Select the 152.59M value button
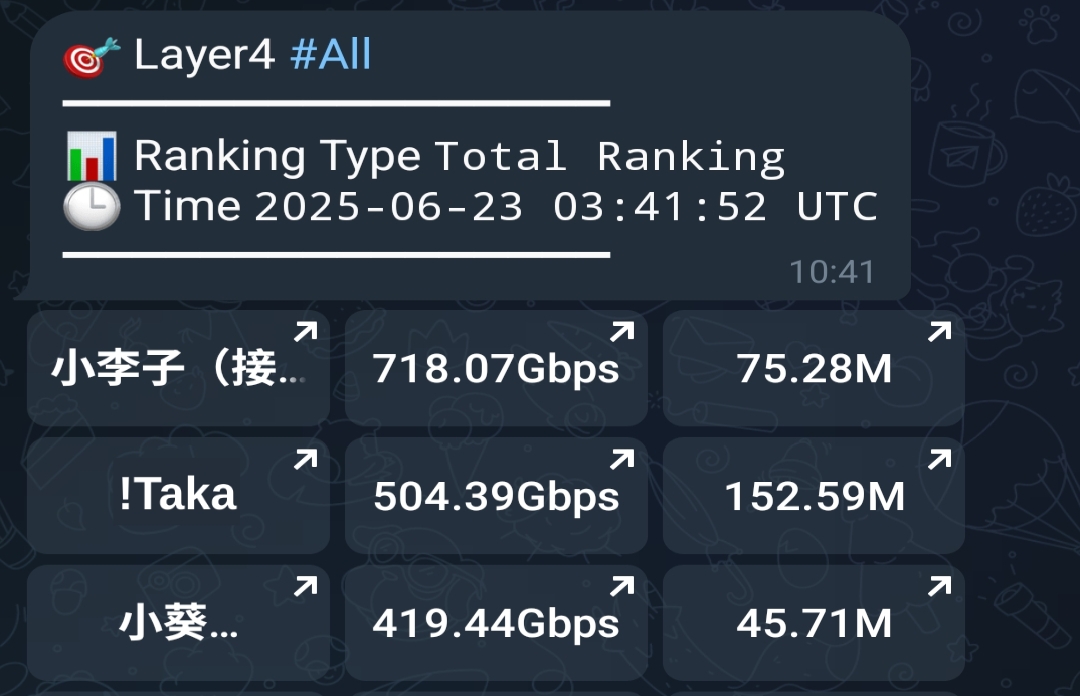 coord(813,495)
